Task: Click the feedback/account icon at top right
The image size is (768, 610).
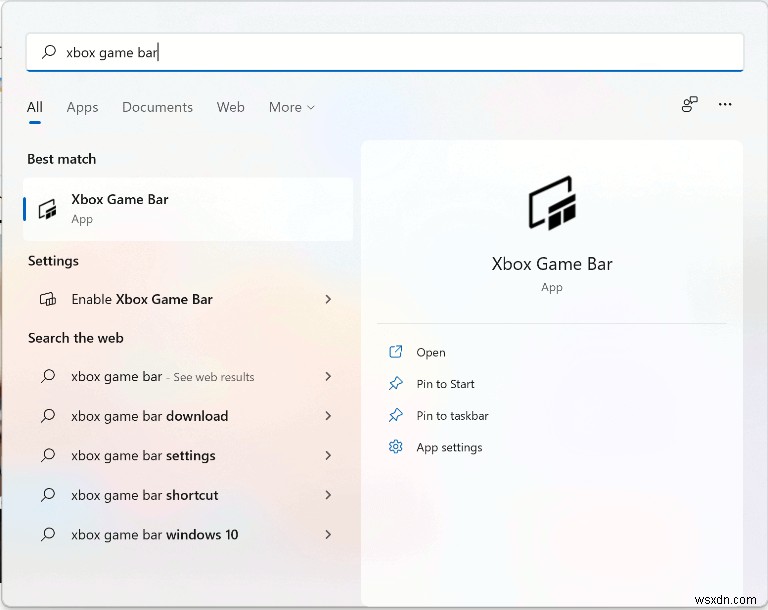Action: click(x=690, y=104)
